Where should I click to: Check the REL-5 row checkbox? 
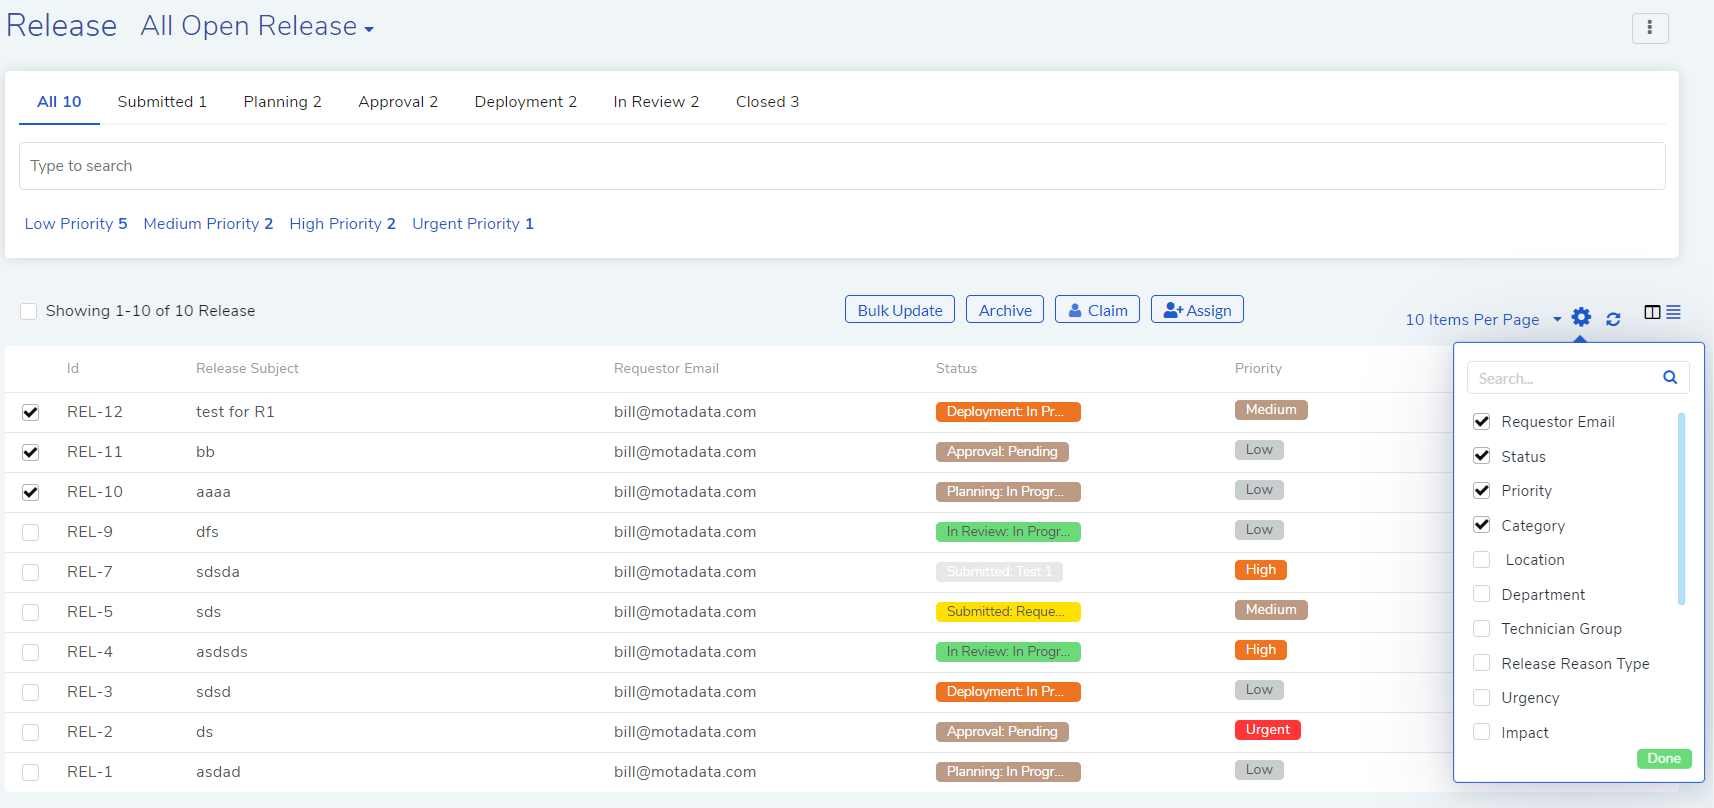31,612
